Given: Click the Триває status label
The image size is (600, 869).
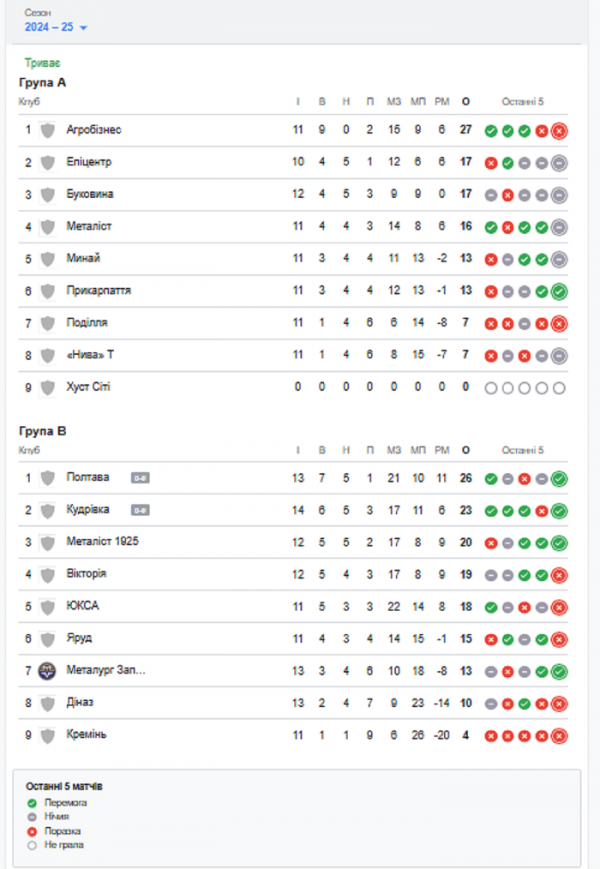Looking at the screenshot, I should pos(42,63).
